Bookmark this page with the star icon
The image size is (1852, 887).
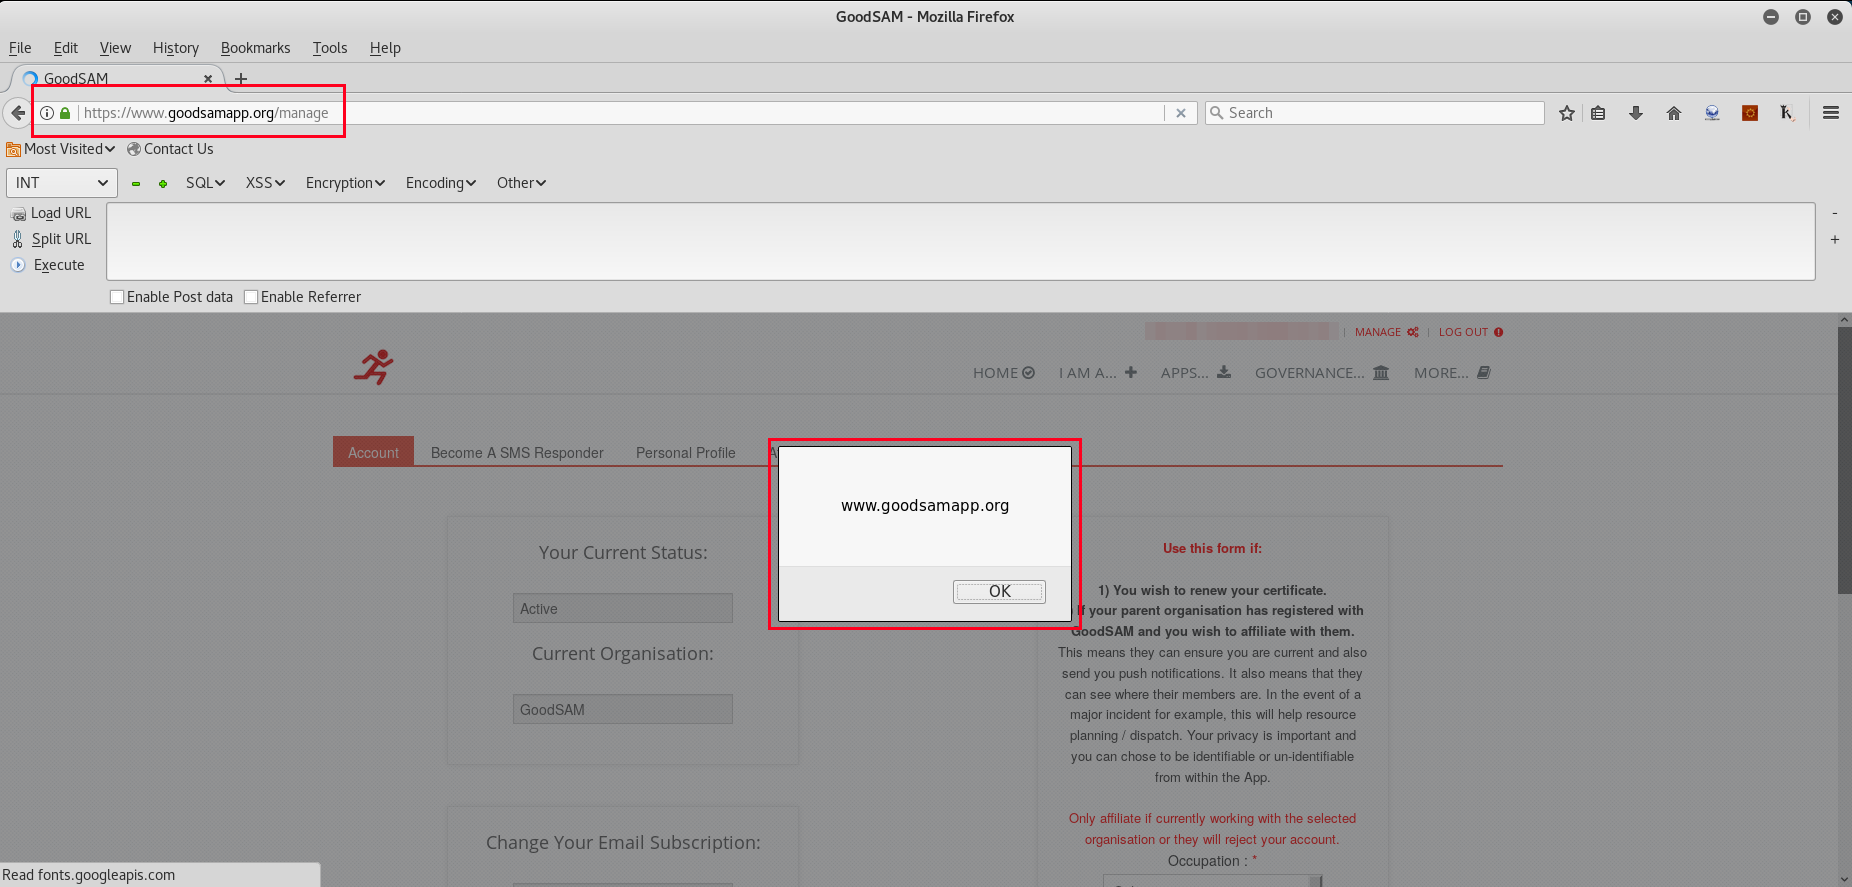(x=1567, y=113)
